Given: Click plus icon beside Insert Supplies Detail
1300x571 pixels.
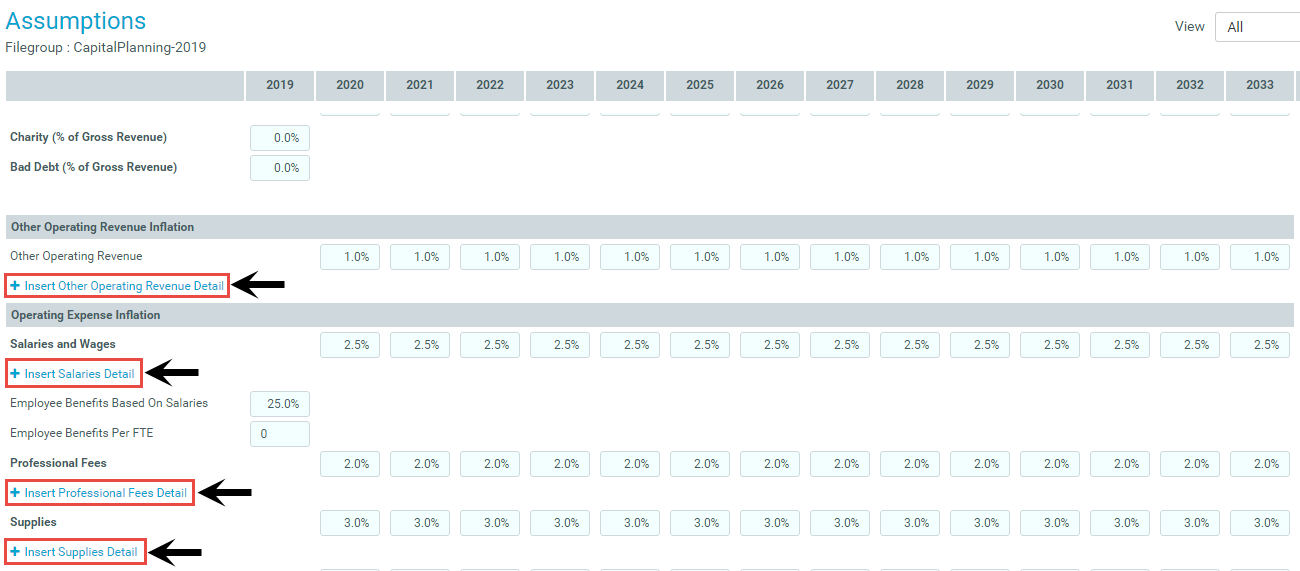Looking at the screenshot, I should 15,552.
